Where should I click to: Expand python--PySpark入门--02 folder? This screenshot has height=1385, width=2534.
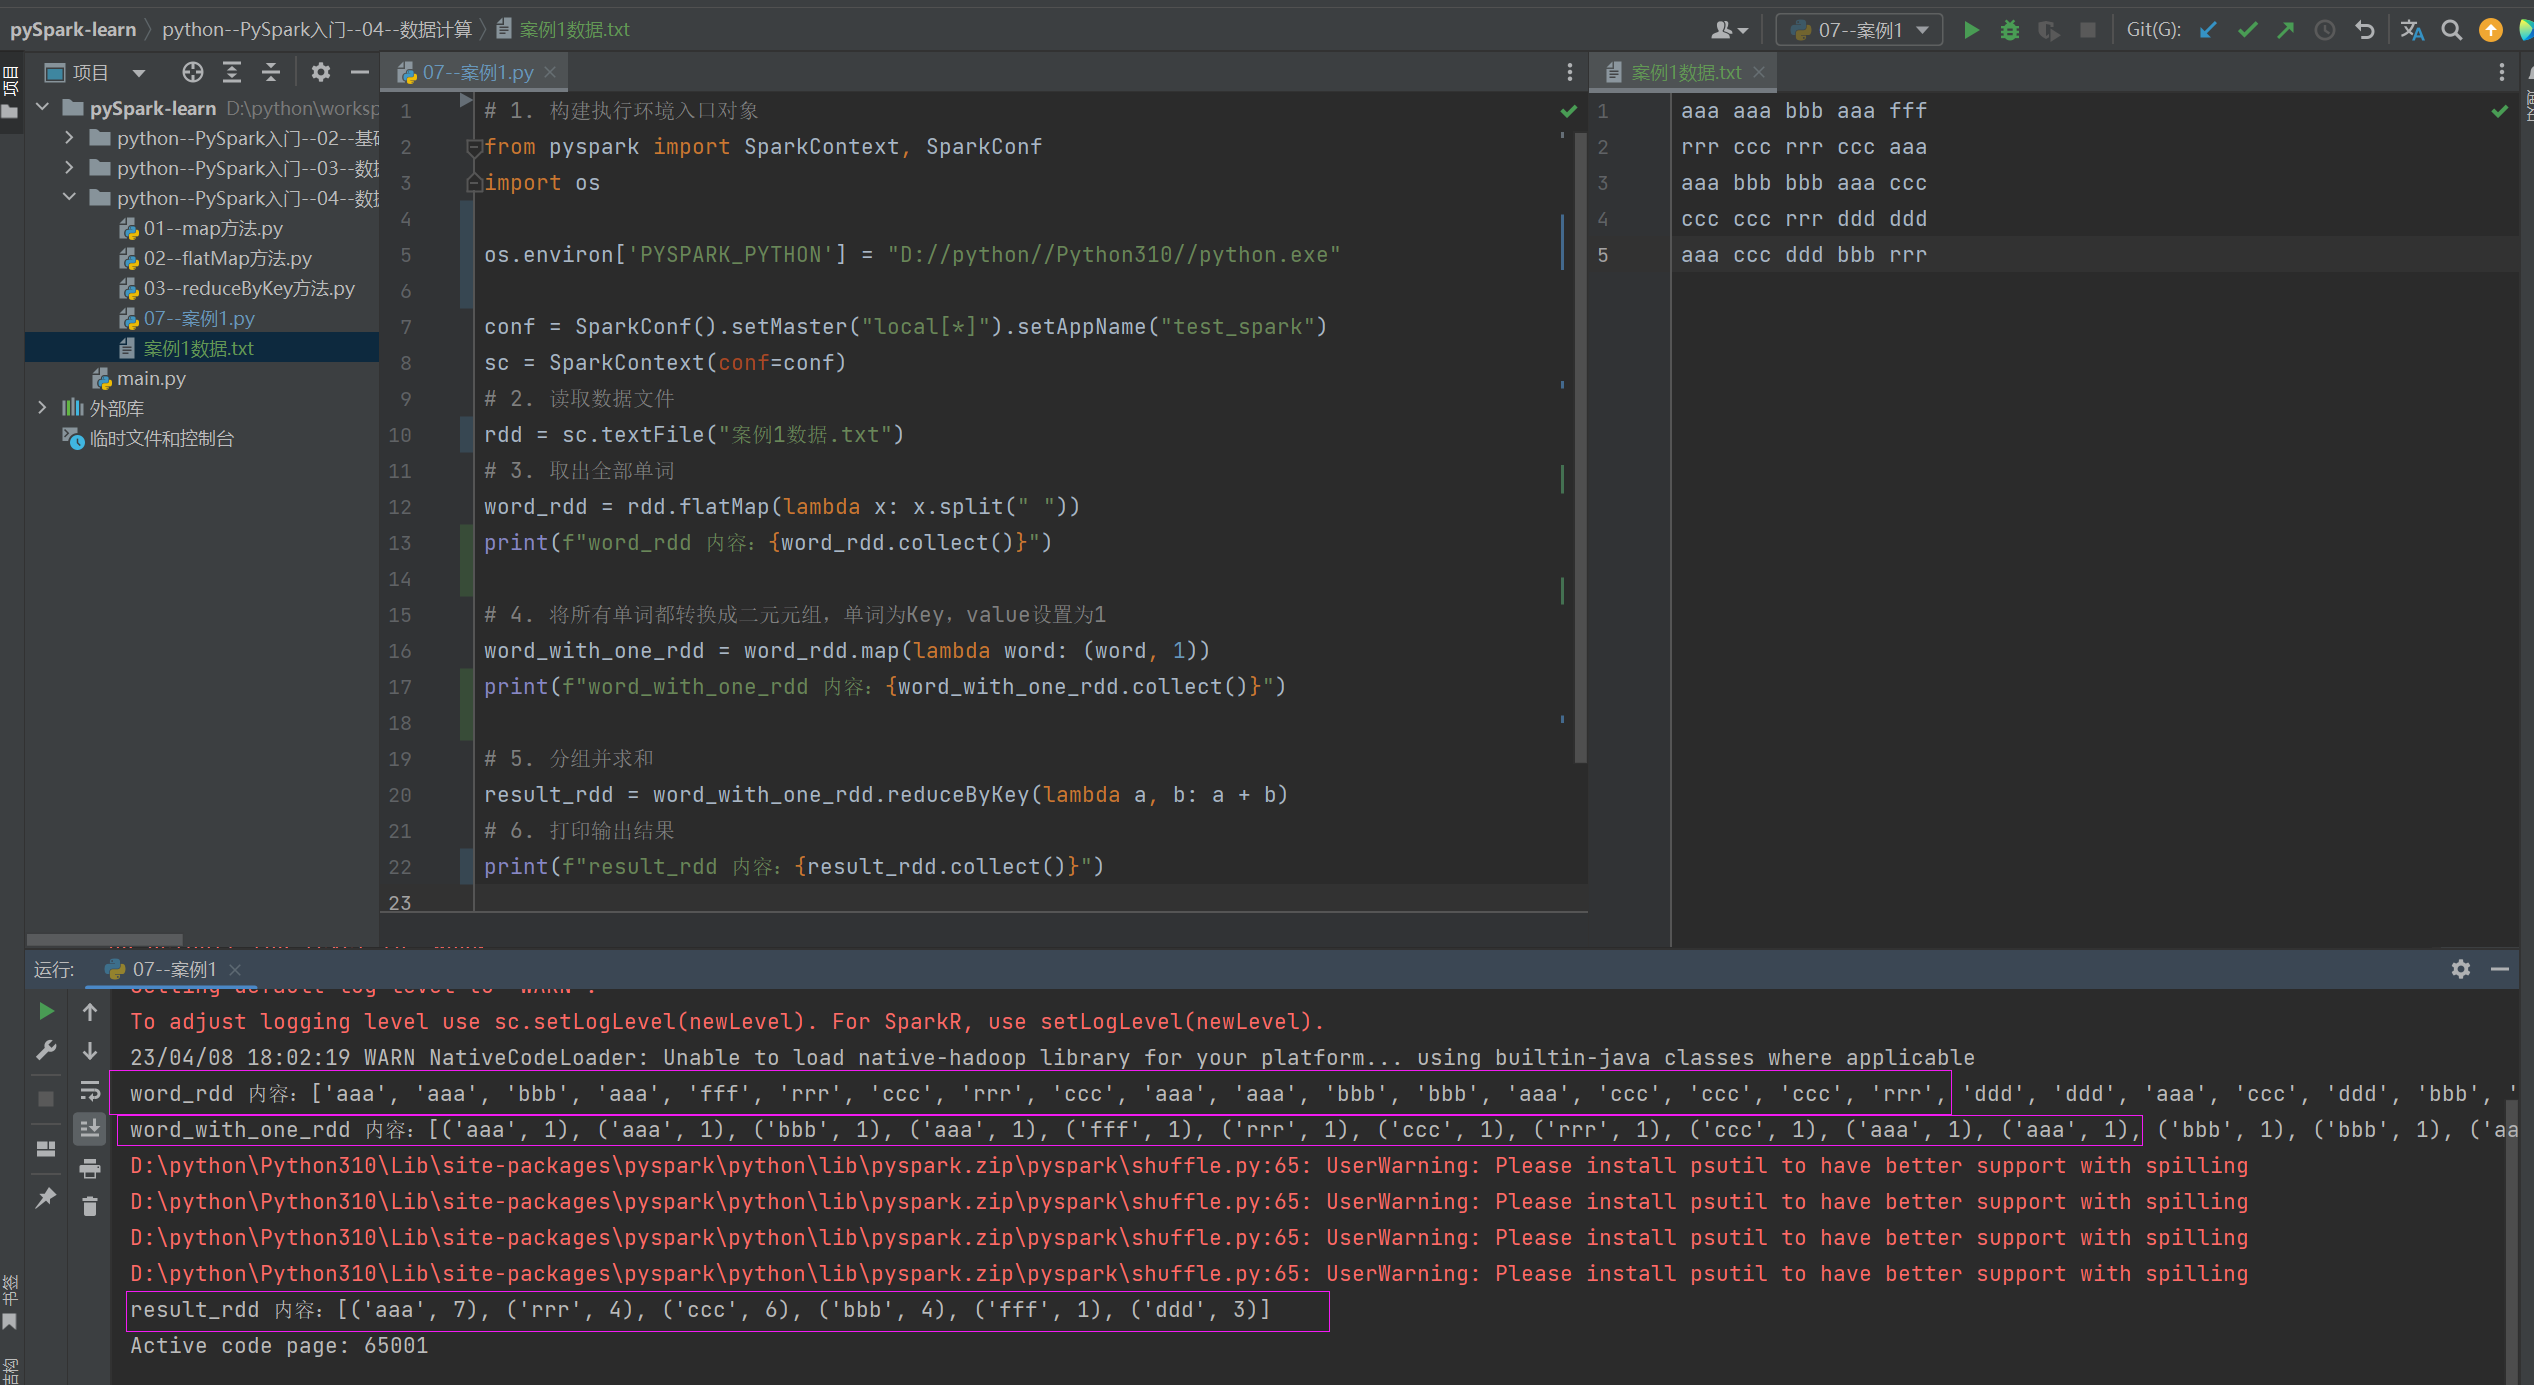(x=69, y=137)
